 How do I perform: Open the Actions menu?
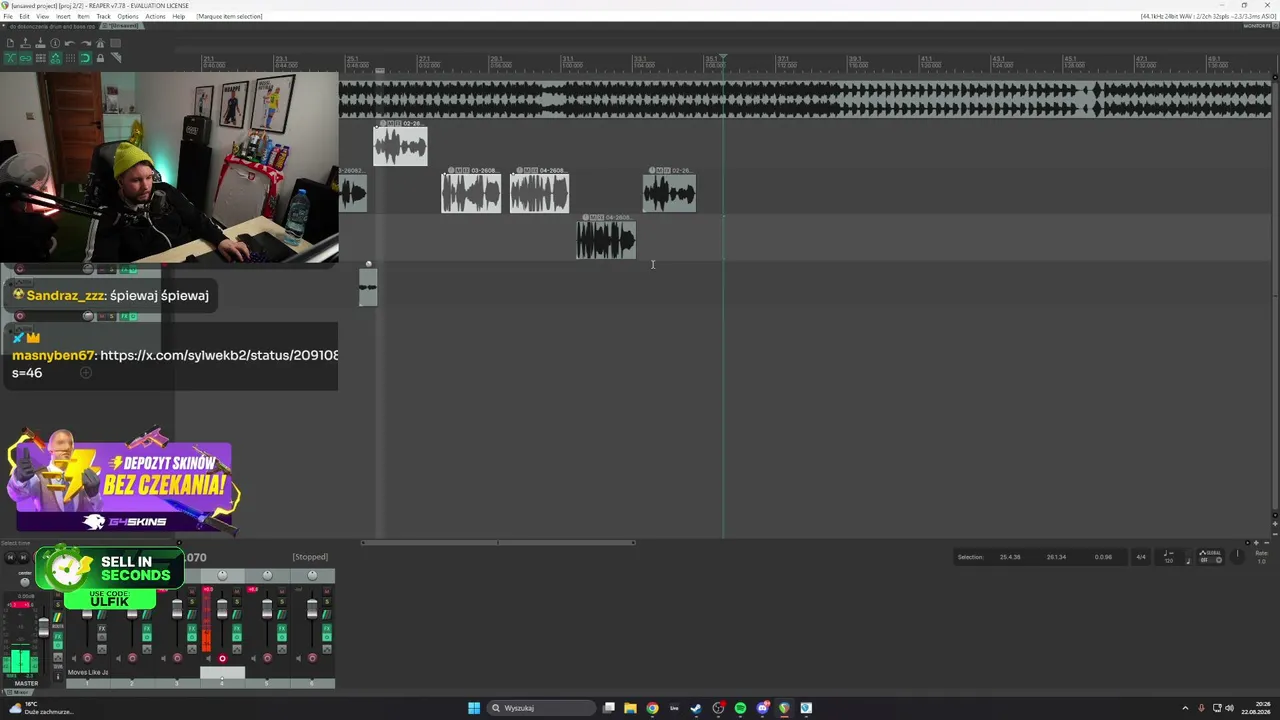(x=155, y=16)
